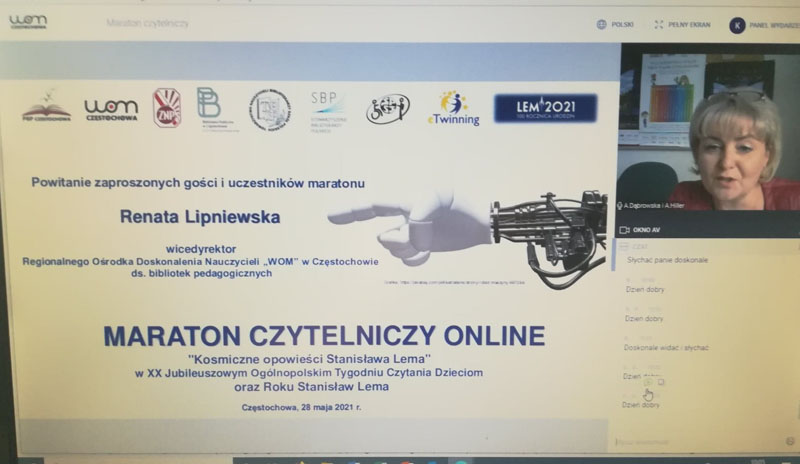The image size is (800, 464).
Task: Click the full screen arrows icon
Action: pos(659,24)
